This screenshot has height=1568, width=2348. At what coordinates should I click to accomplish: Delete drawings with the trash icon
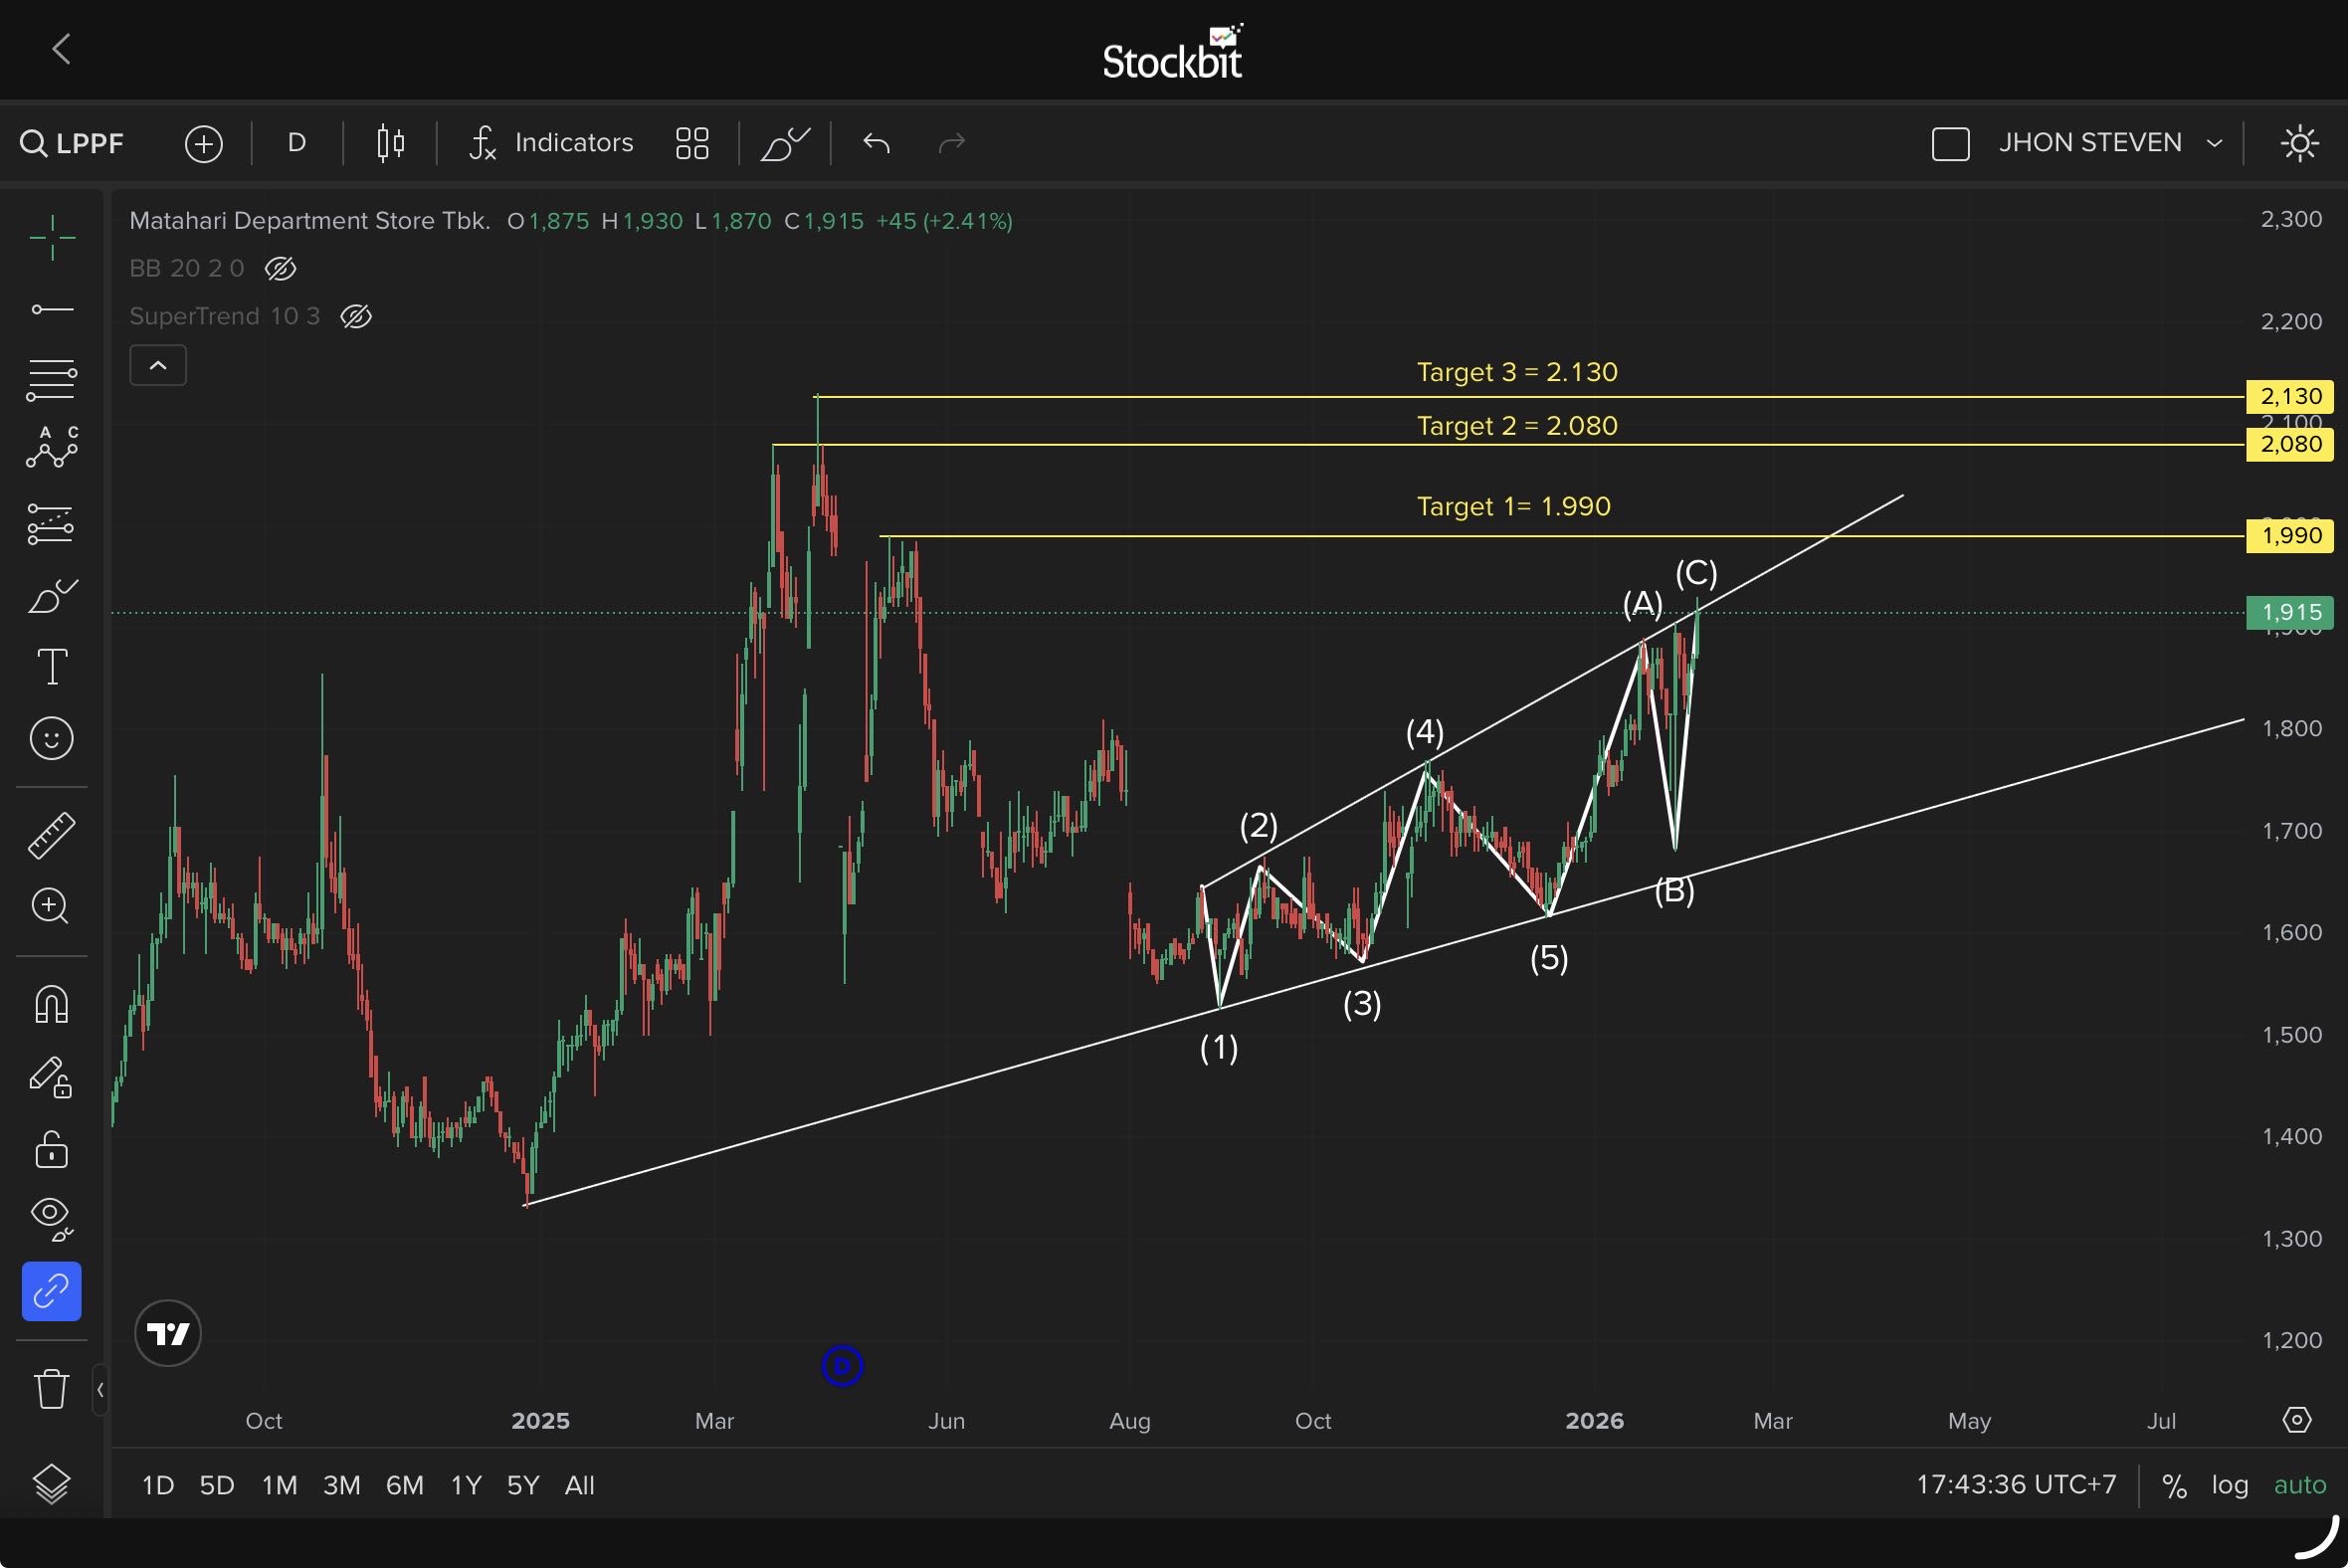coord(52,1389)
